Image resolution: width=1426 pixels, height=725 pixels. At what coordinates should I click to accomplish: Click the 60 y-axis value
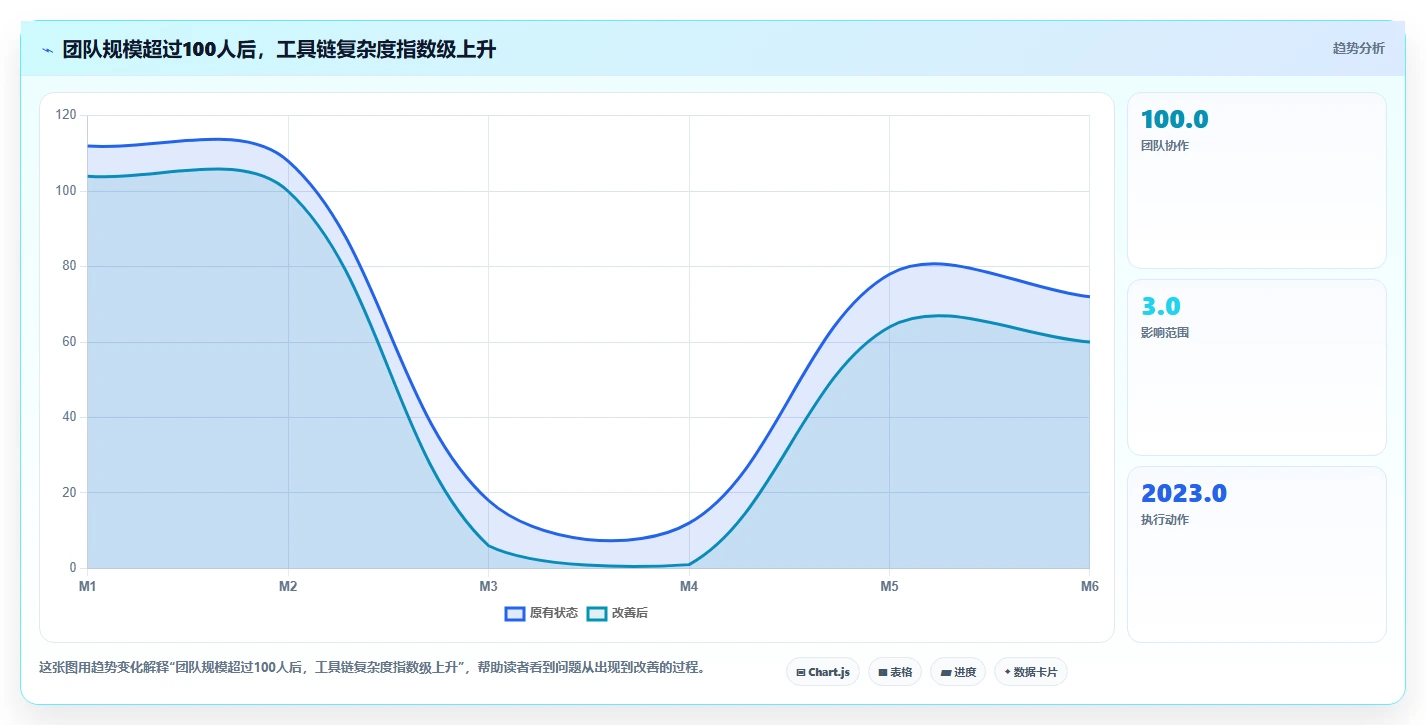tap(70, 341)
